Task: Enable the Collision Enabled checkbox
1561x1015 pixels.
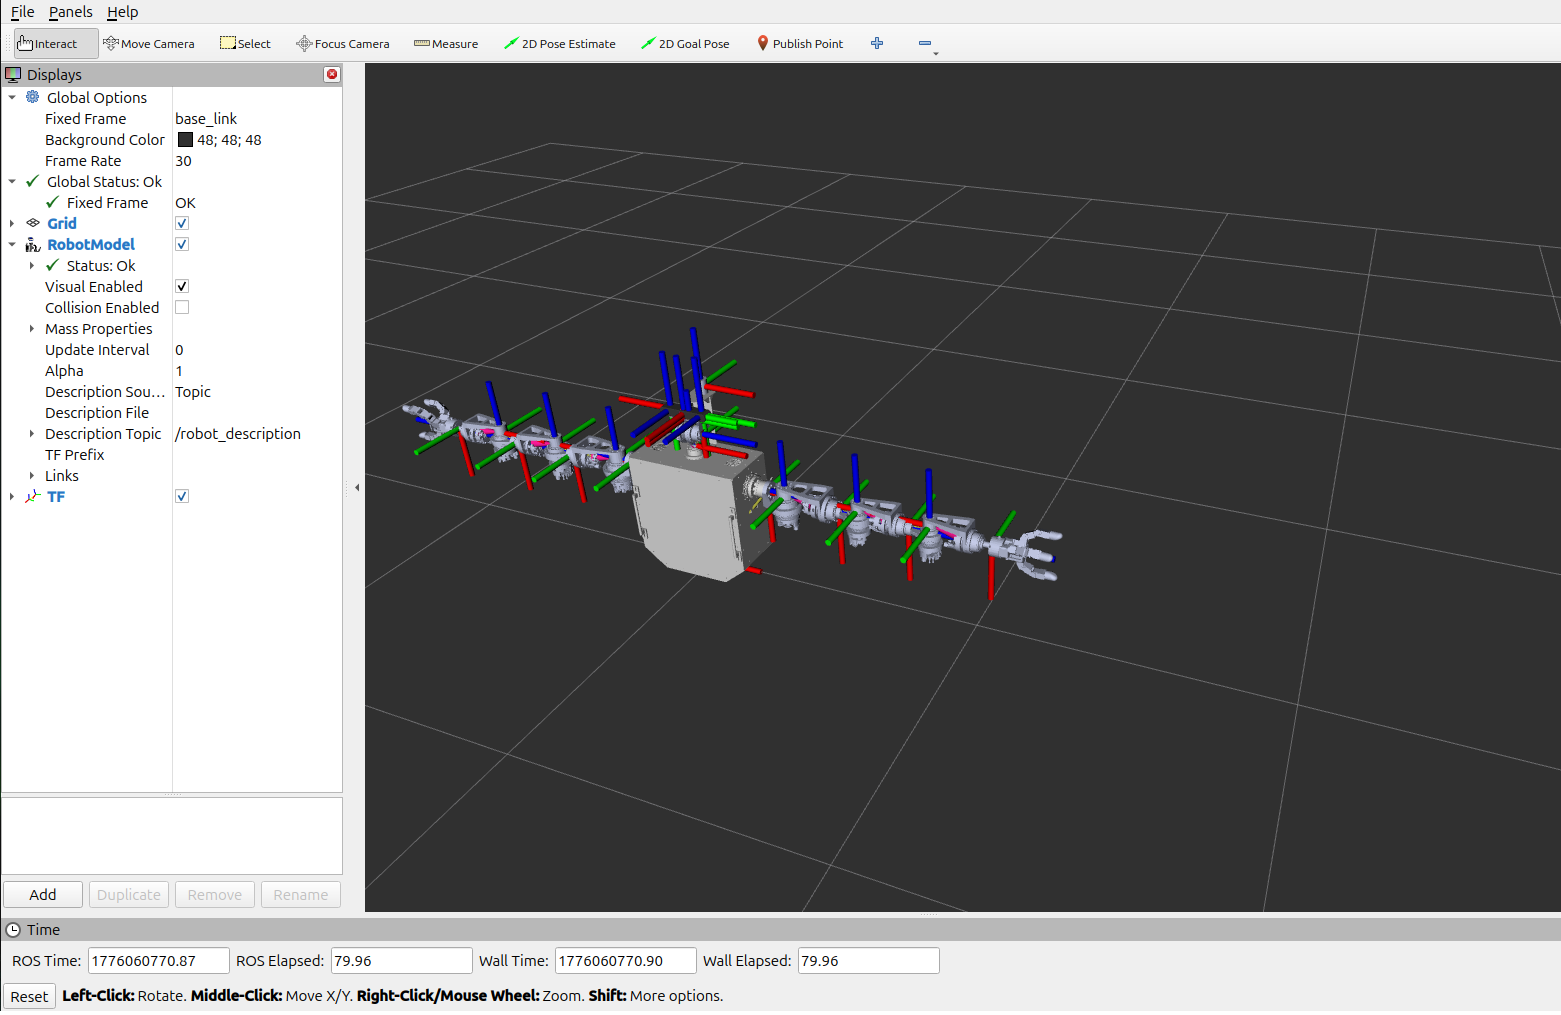Action: pos(182,308)
